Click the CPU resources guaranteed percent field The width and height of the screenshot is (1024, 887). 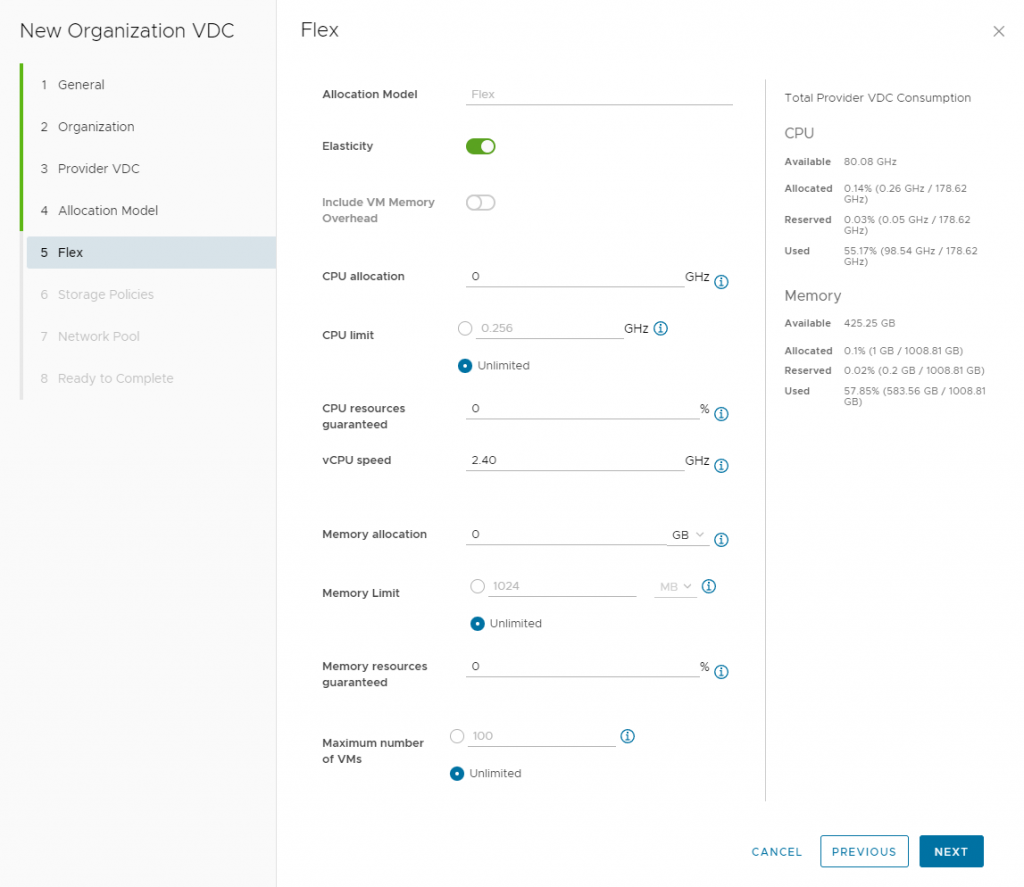coord(582,409)
